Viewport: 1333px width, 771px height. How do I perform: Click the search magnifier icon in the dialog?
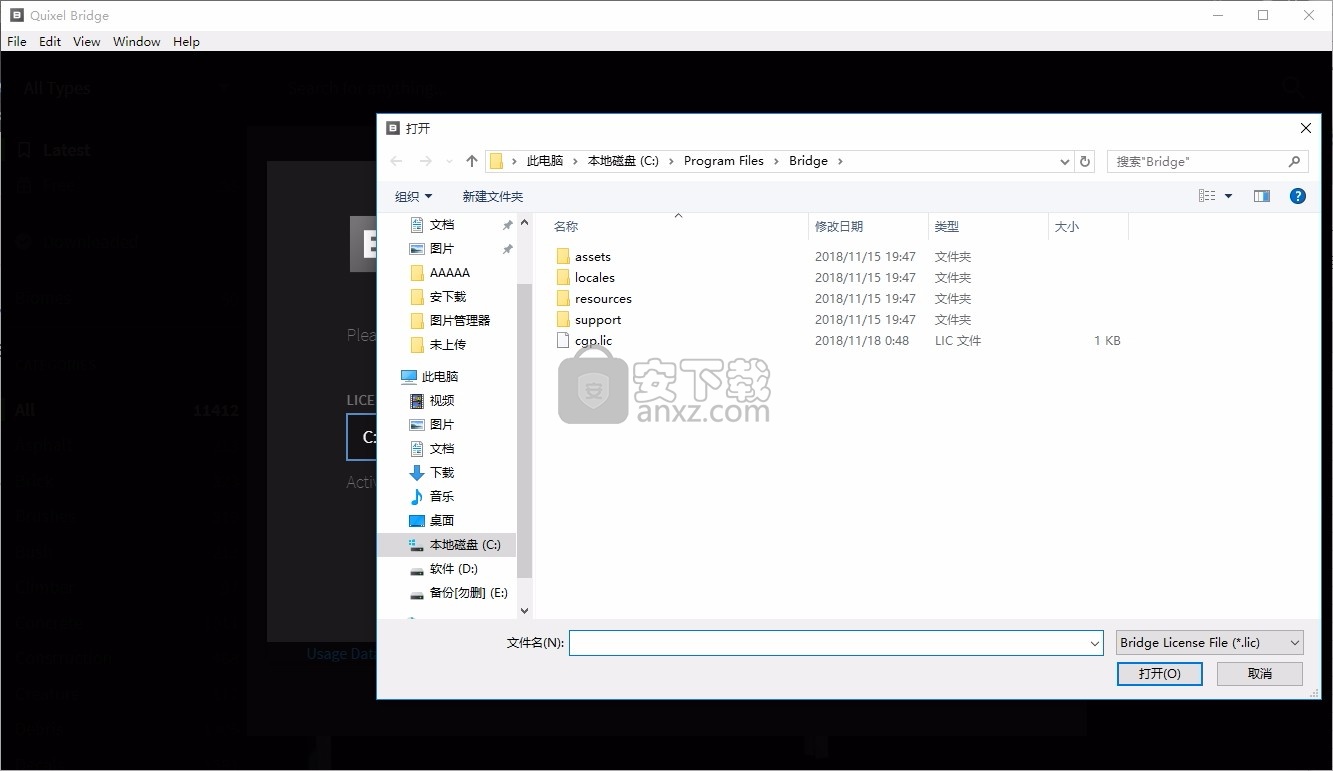click(x=1293, y=161)
